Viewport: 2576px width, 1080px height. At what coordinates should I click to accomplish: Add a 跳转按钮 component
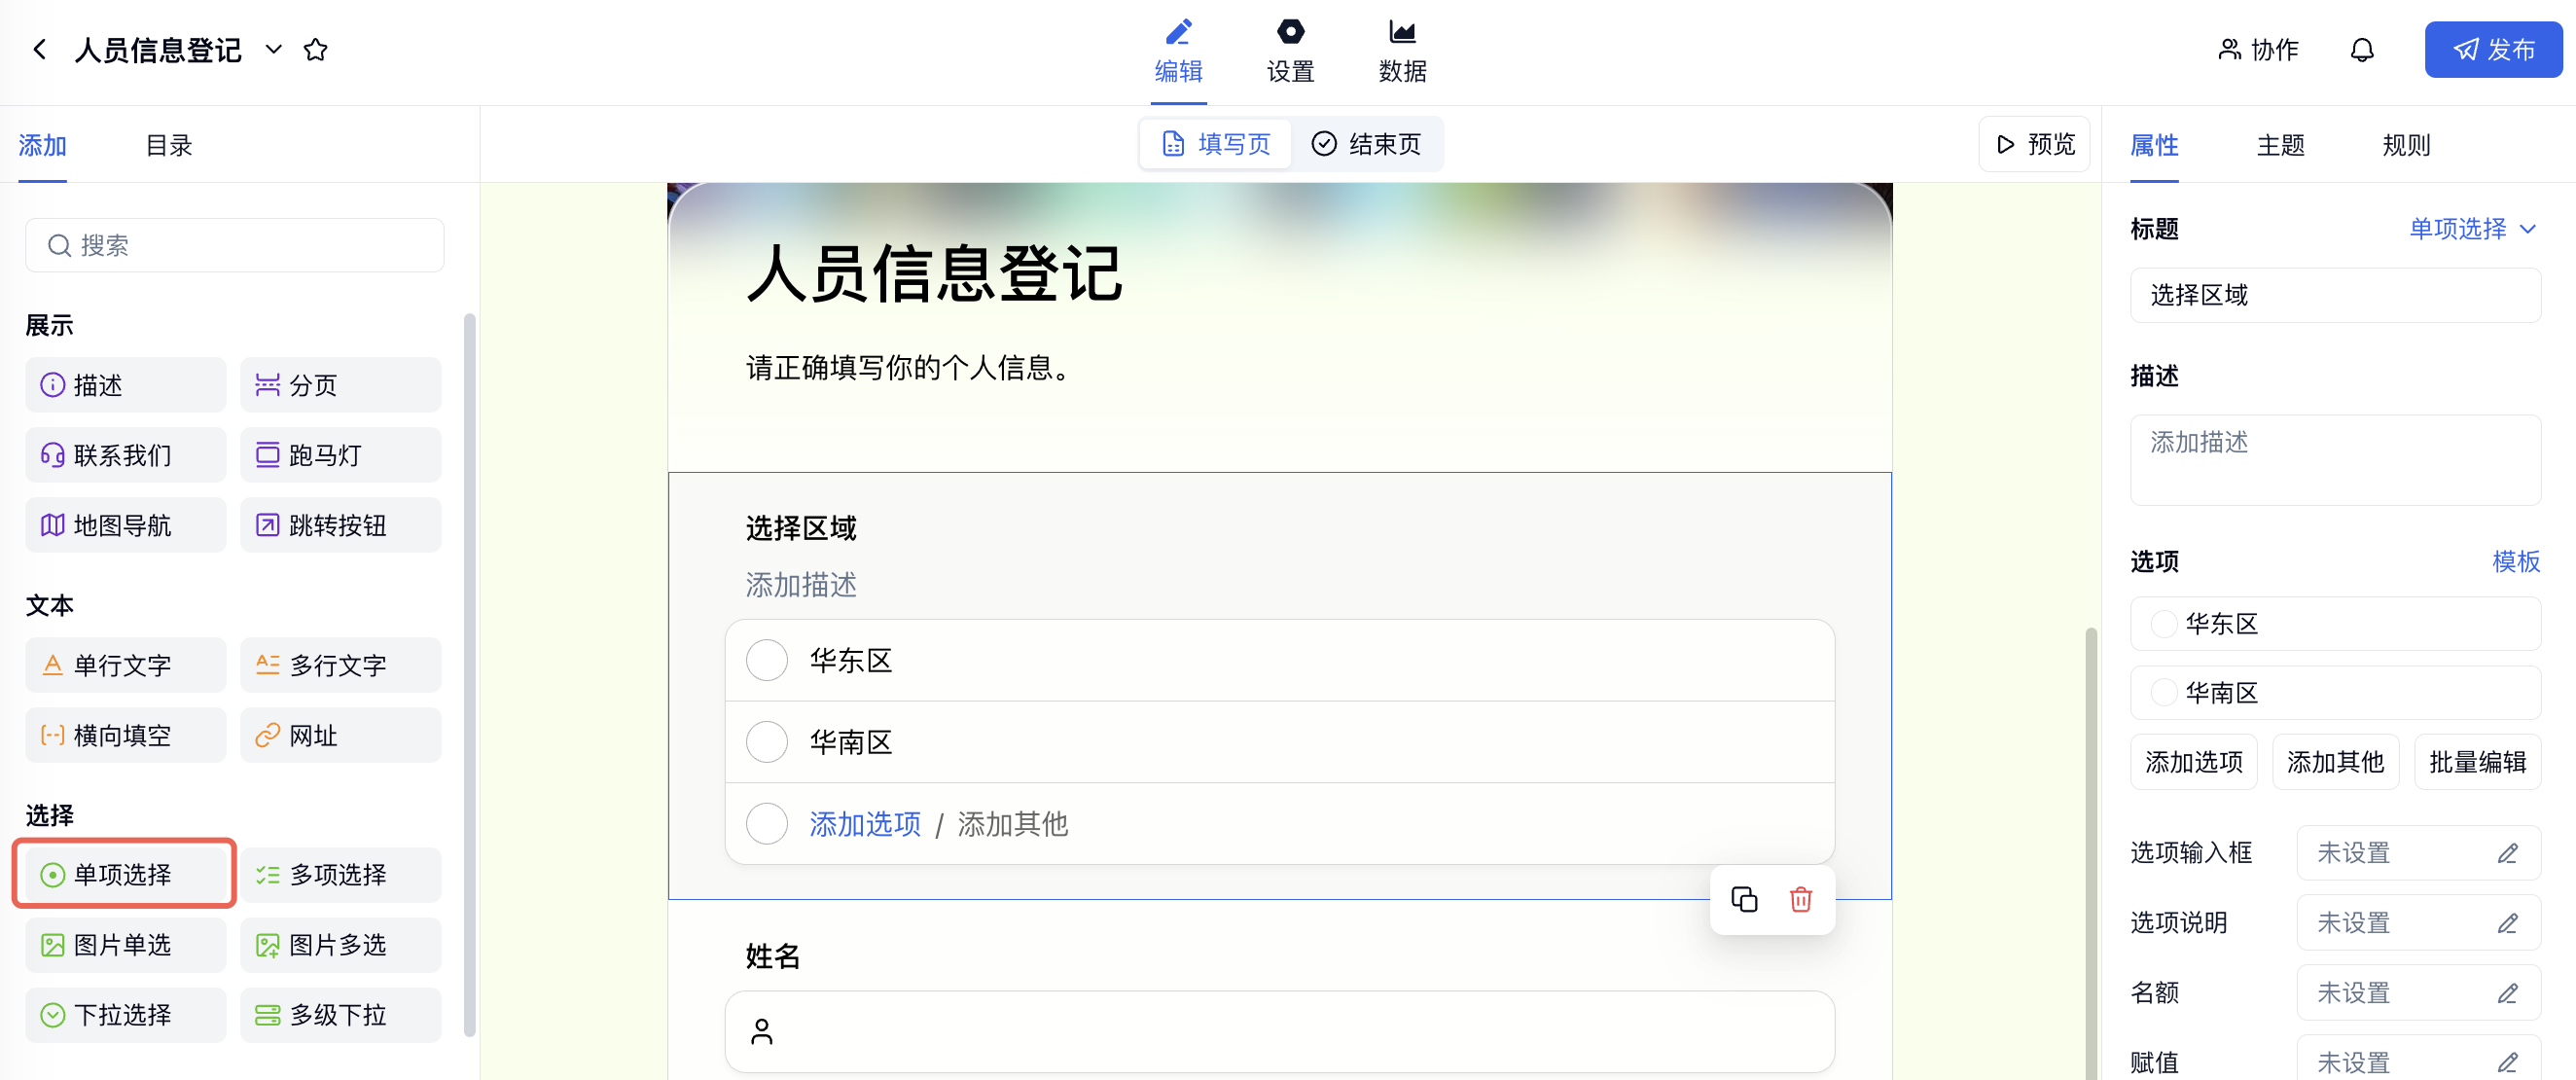point(340,525)
